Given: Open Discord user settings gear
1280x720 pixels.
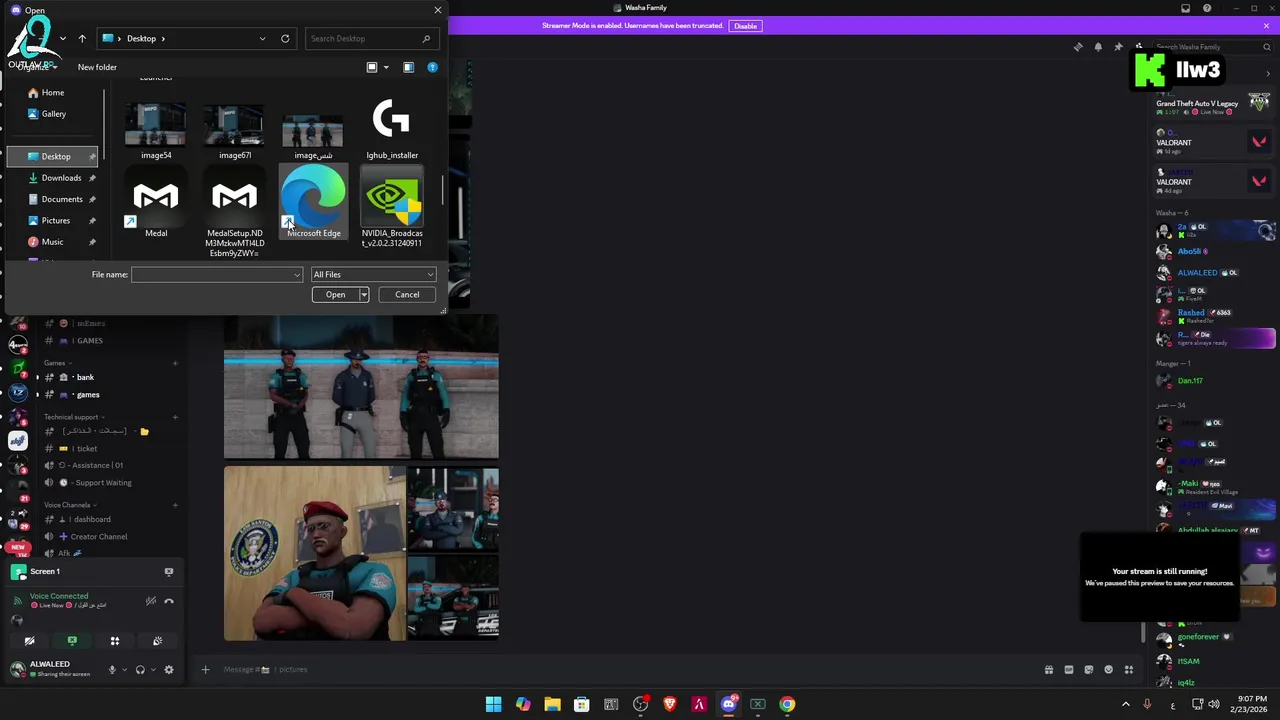Looking at the screenshot, I should pos(168,670).
